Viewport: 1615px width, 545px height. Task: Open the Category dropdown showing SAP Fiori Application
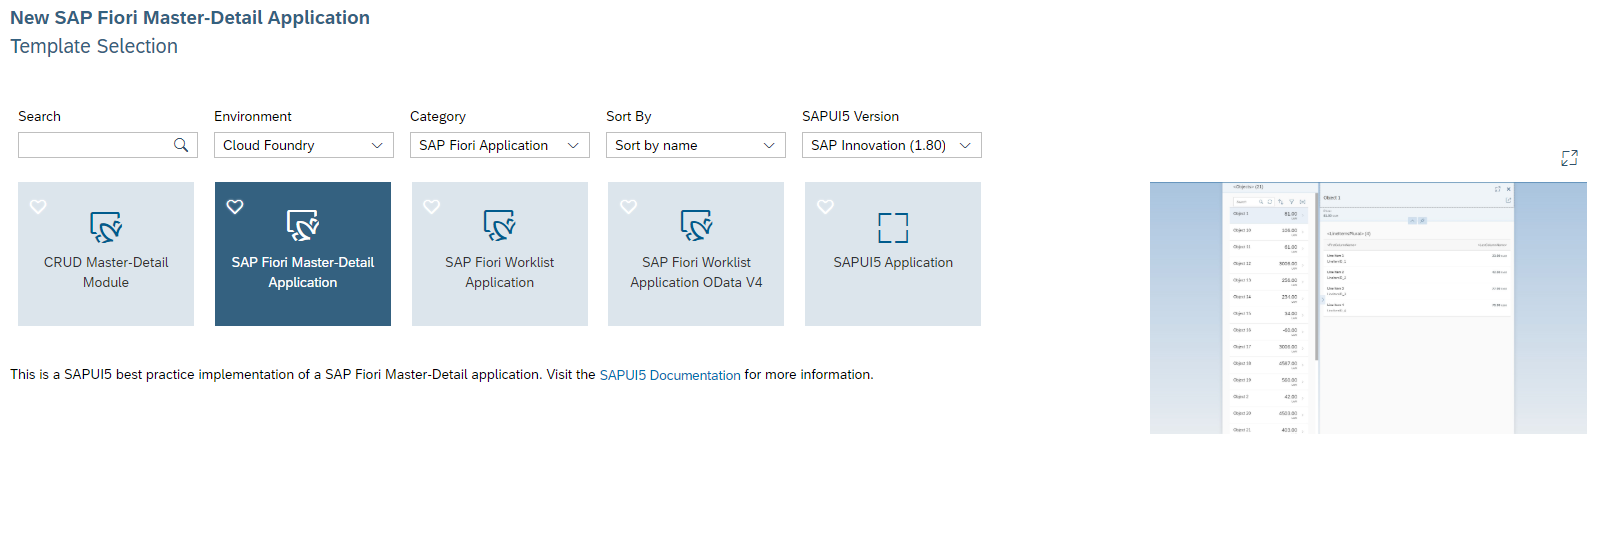[x=499, y=145]
